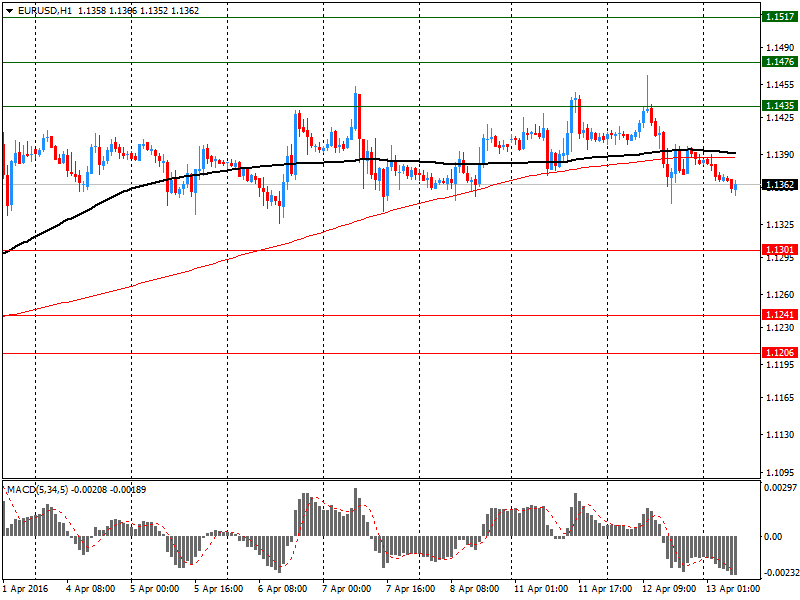Select the 5 Apr 00:00 time axis label
The width and height of the screenshot is (800, 600).
(155, 589)
